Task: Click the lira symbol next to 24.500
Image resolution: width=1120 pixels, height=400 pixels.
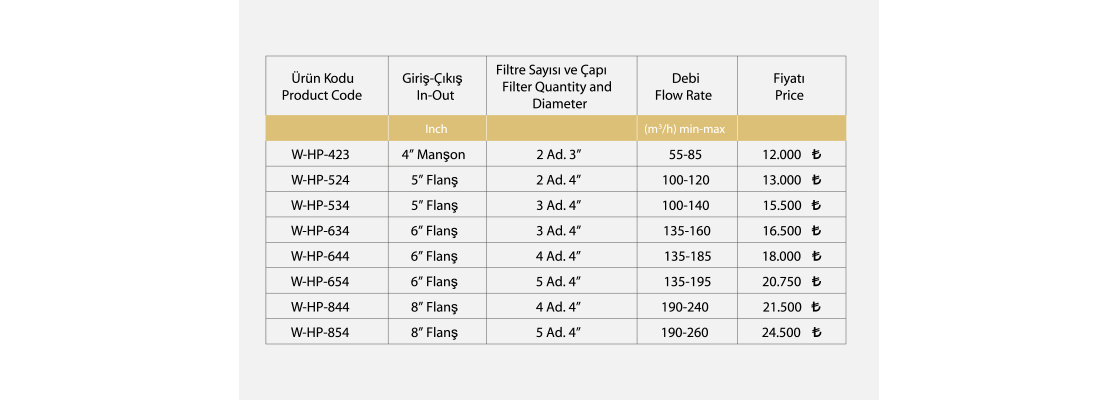Action: pyautogui.click(x=816, y=333)
